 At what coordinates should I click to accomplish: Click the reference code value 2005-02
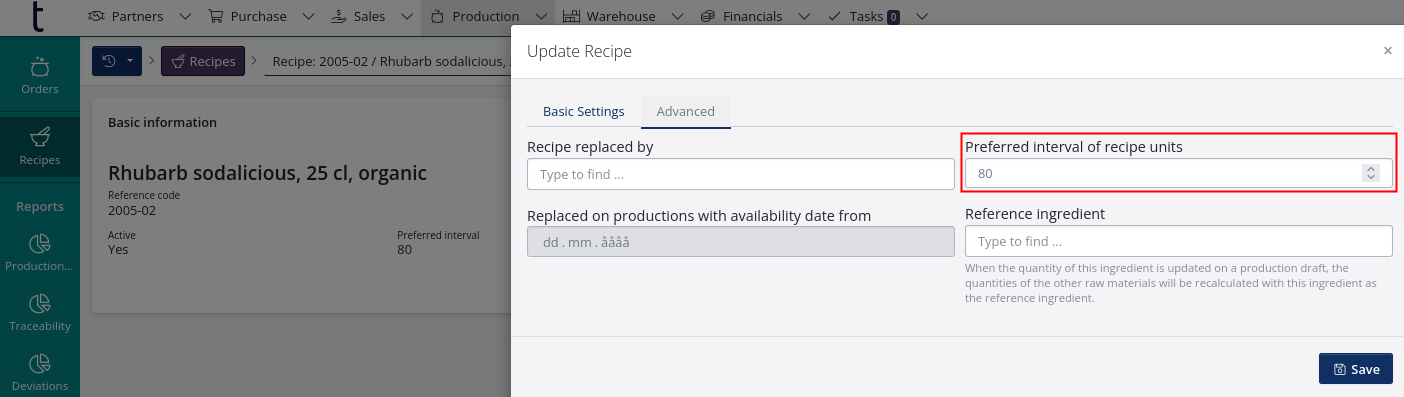[x=132, y=211]
